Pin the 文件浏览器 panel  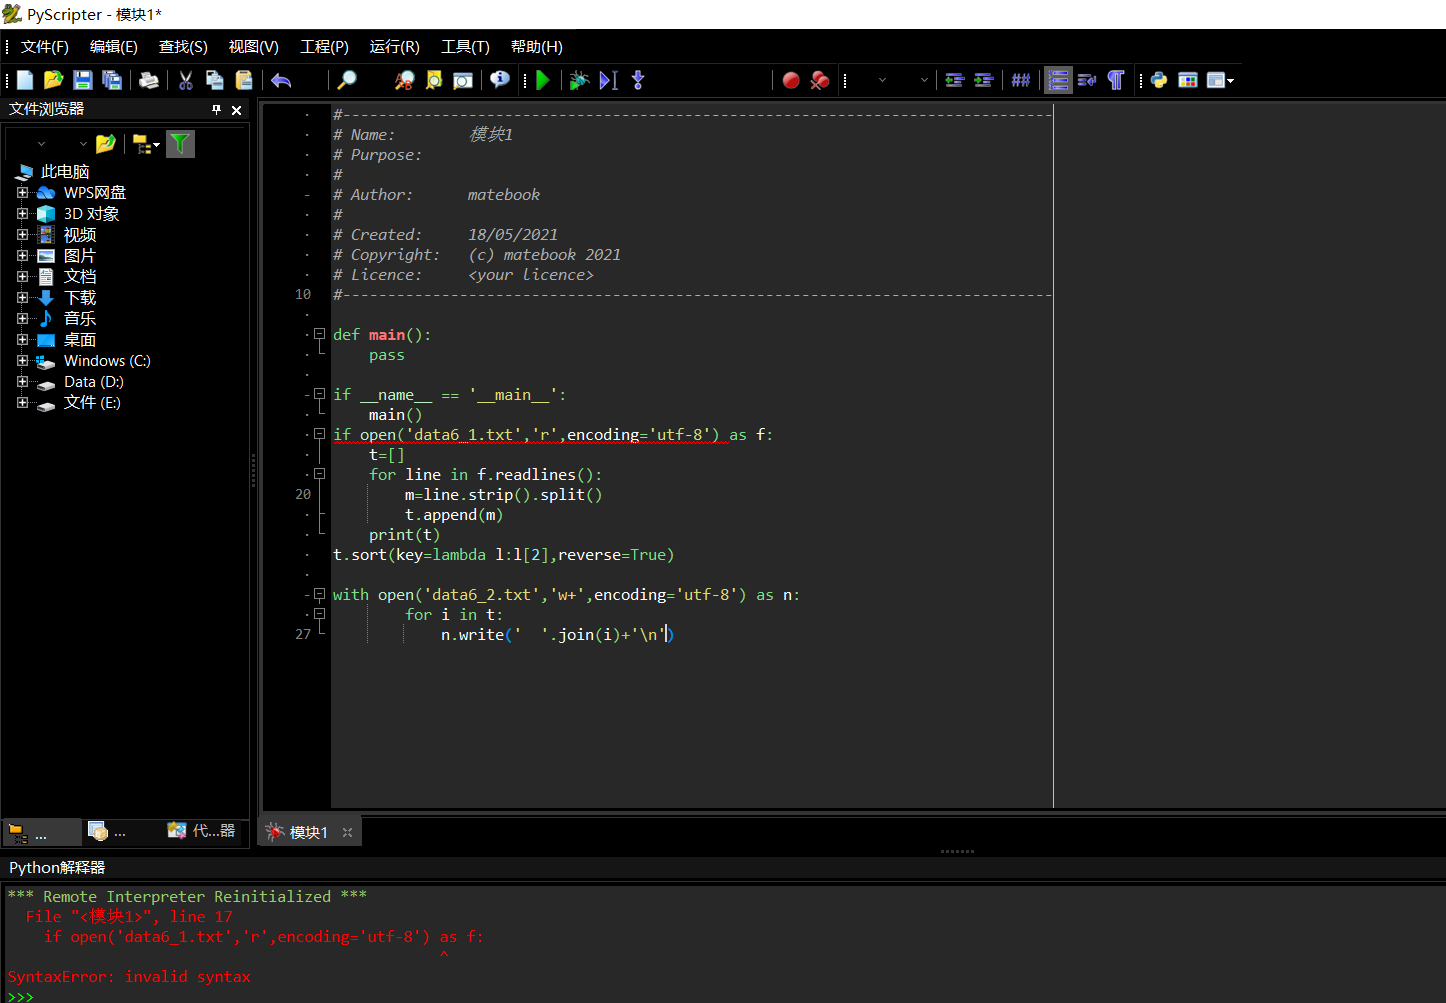(216, 109)
